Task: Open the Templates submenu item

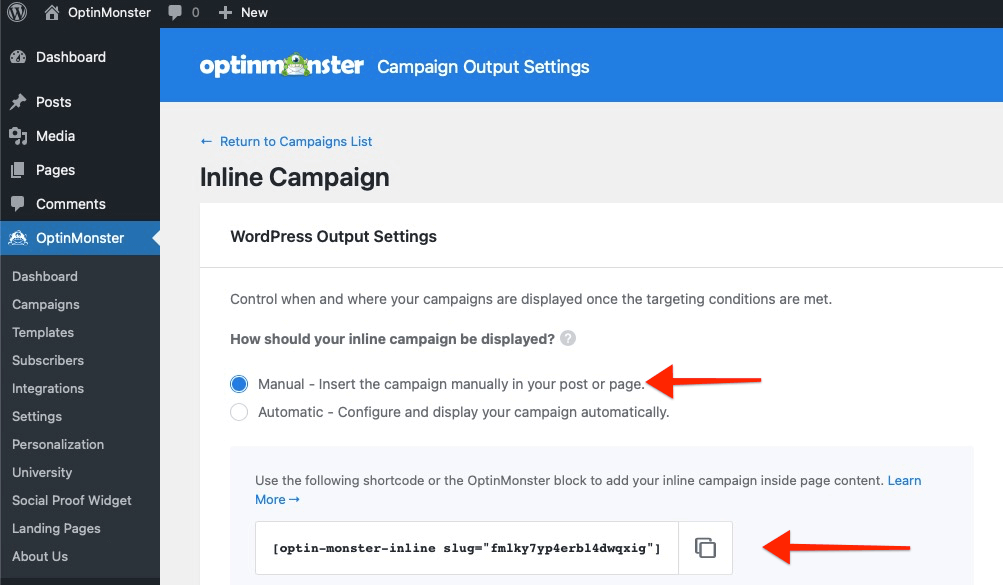Action: [x=42, y=332]
